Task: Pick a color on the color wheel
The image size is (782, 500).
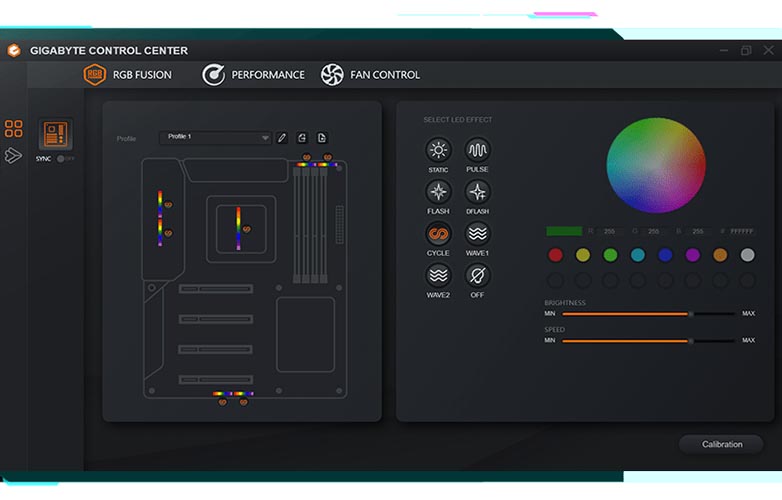Action: tap(656, 165)
